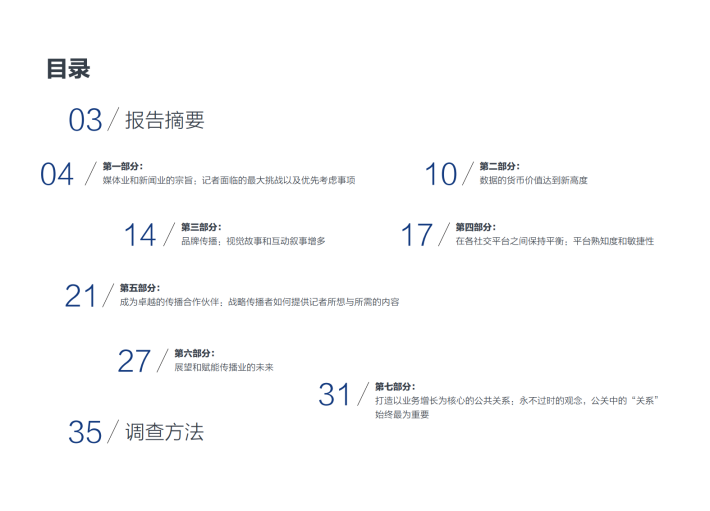
Task: Open 打造以业务增长为核心的公共关系 line
Action: click(x=517, y=401)
